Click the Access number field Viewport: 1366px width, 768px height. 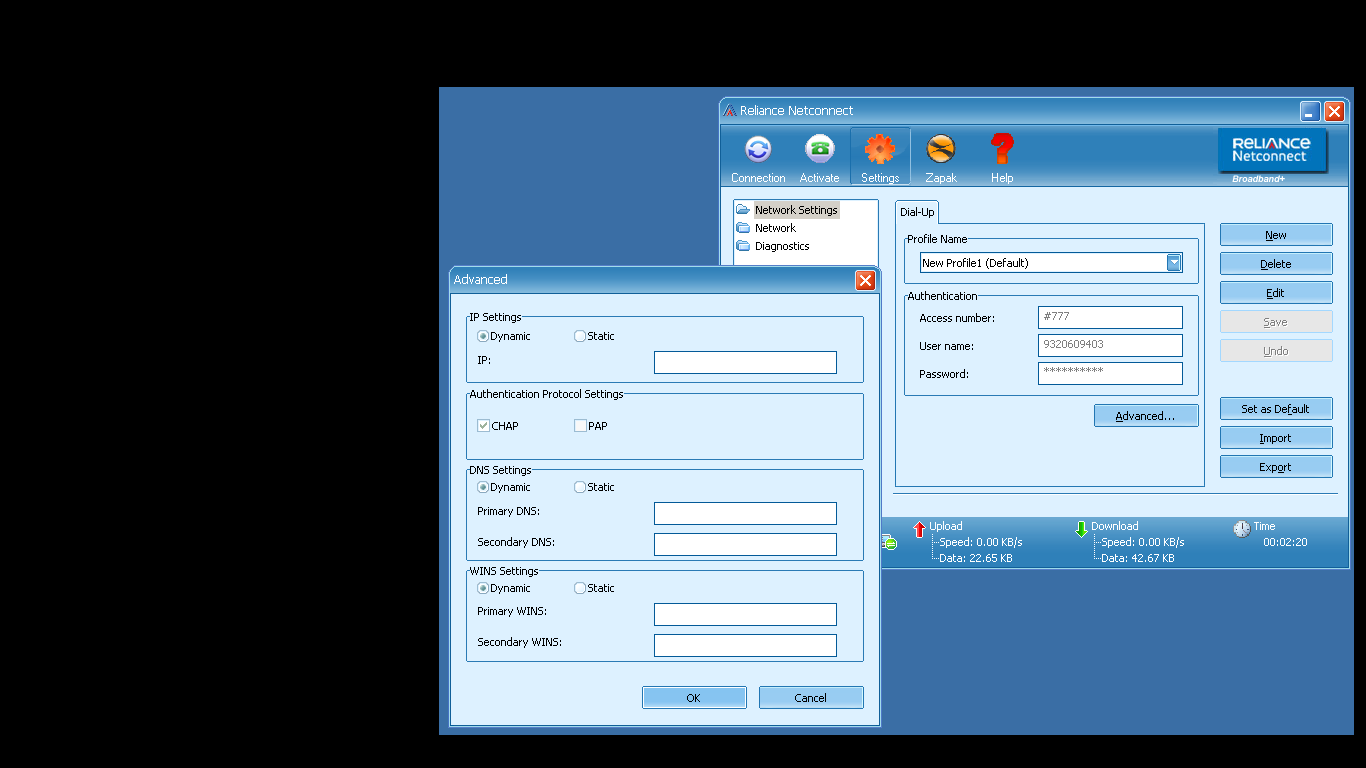1110,318
